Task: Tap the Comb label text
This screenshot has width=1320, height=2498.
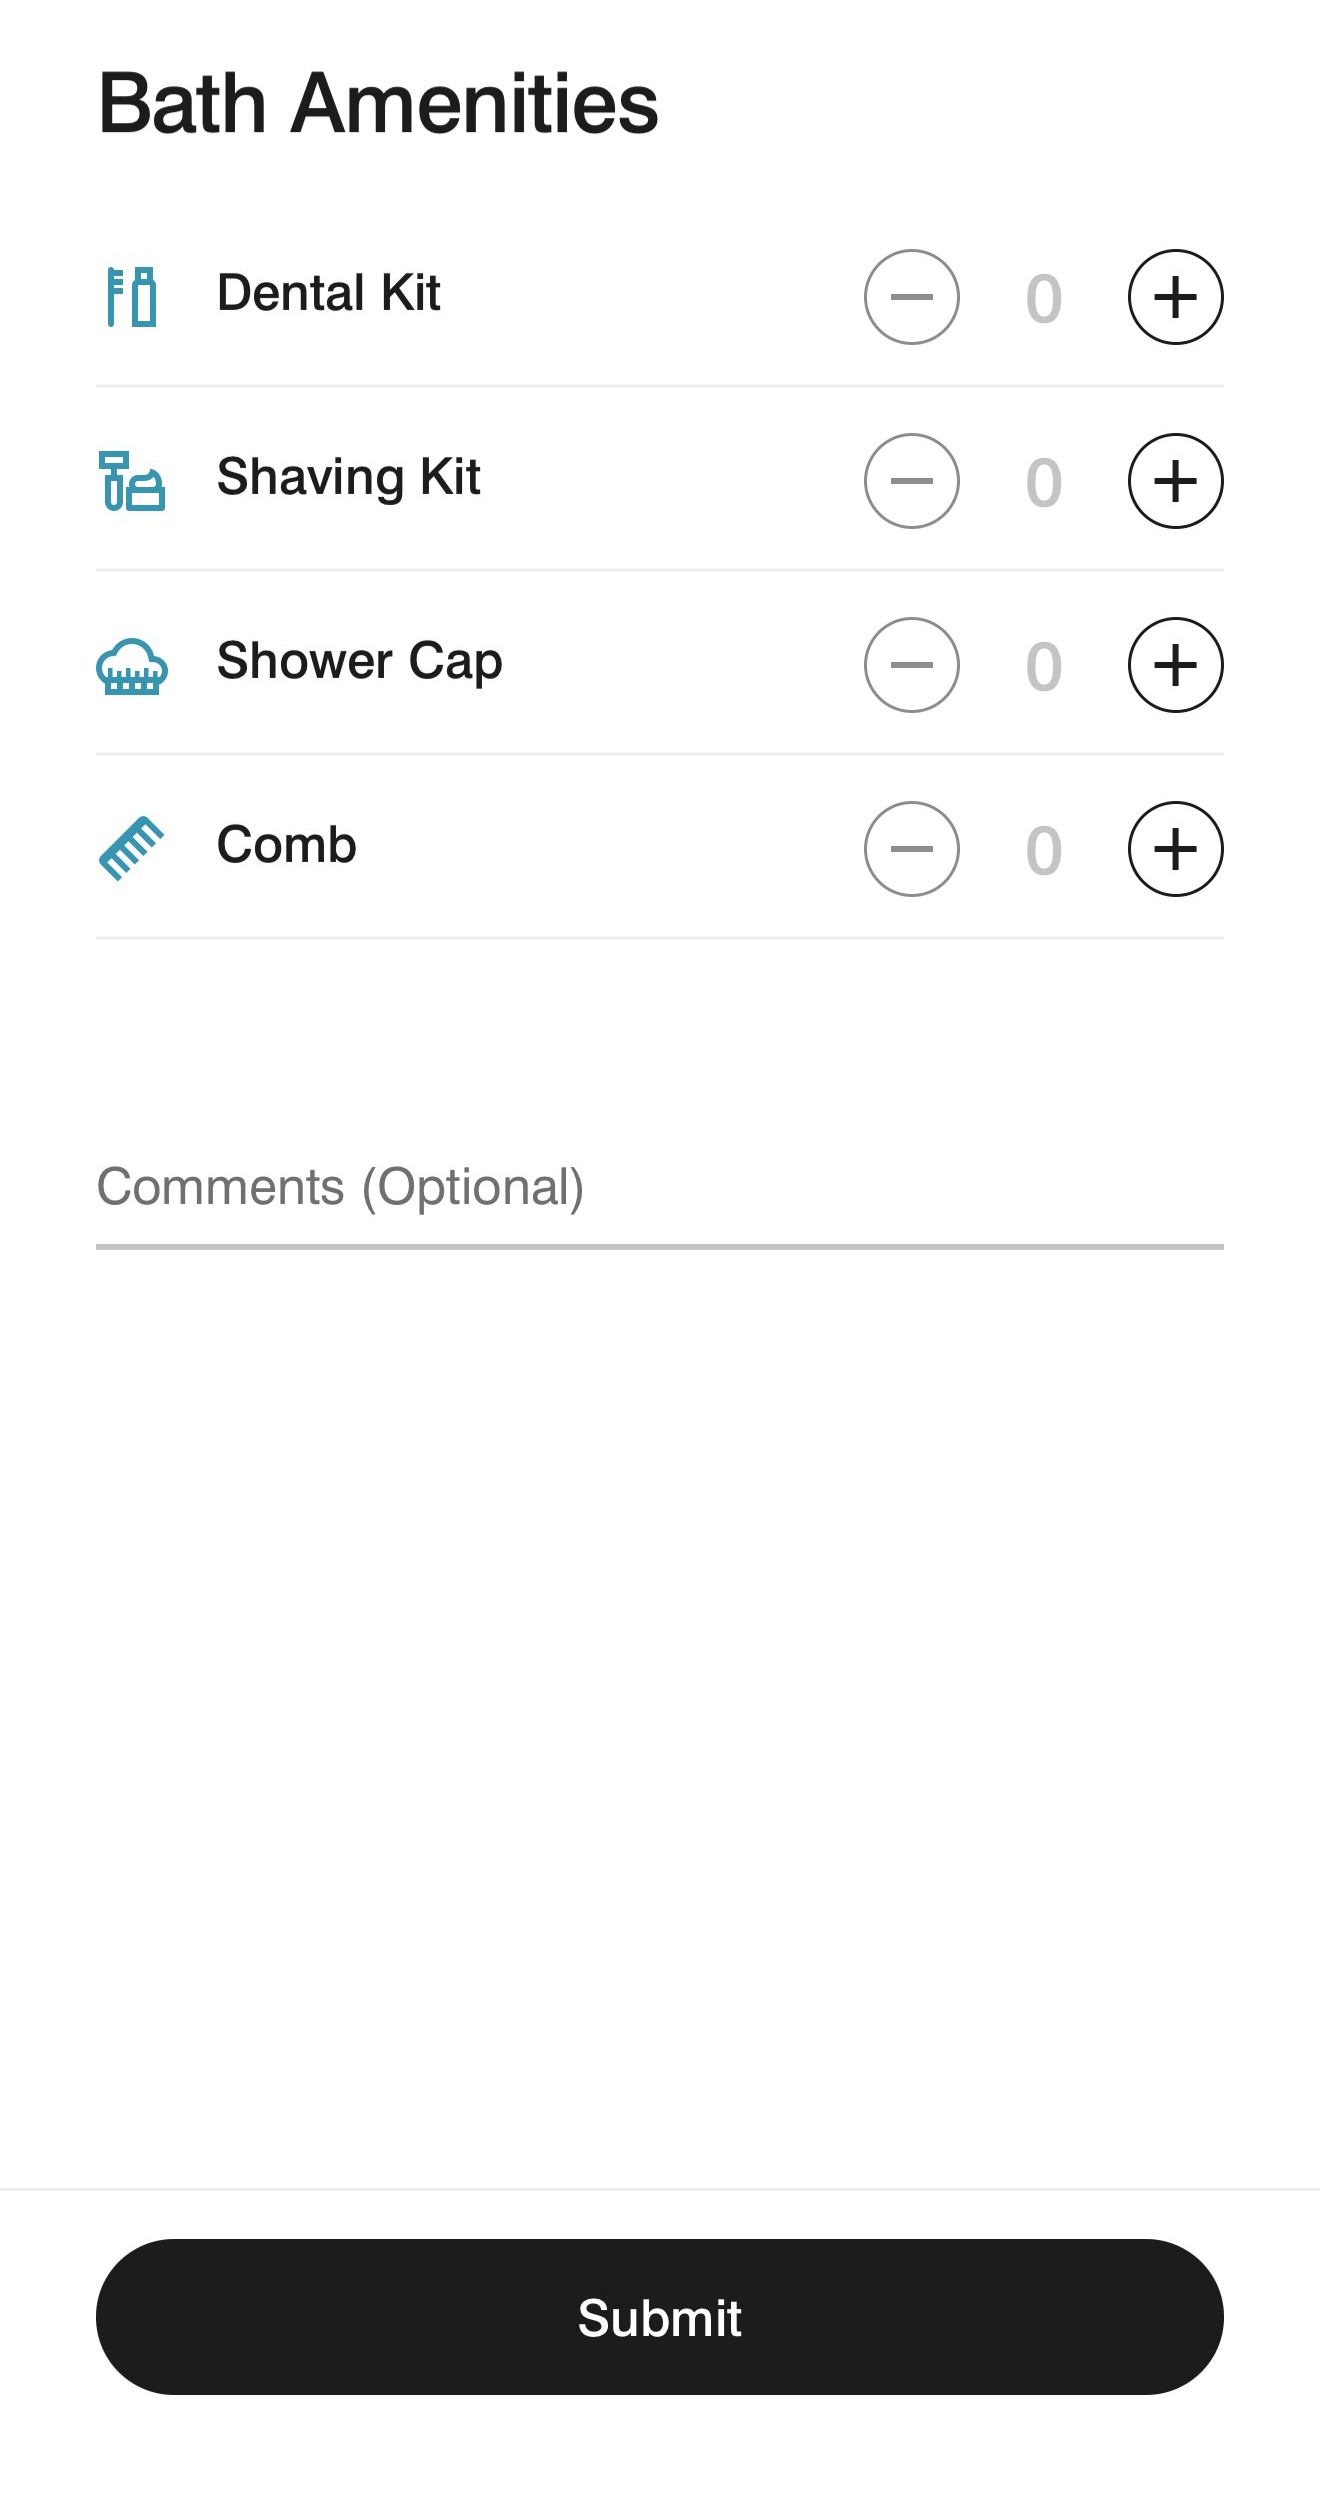Action: pyautogui.click(x=287, y=845)
